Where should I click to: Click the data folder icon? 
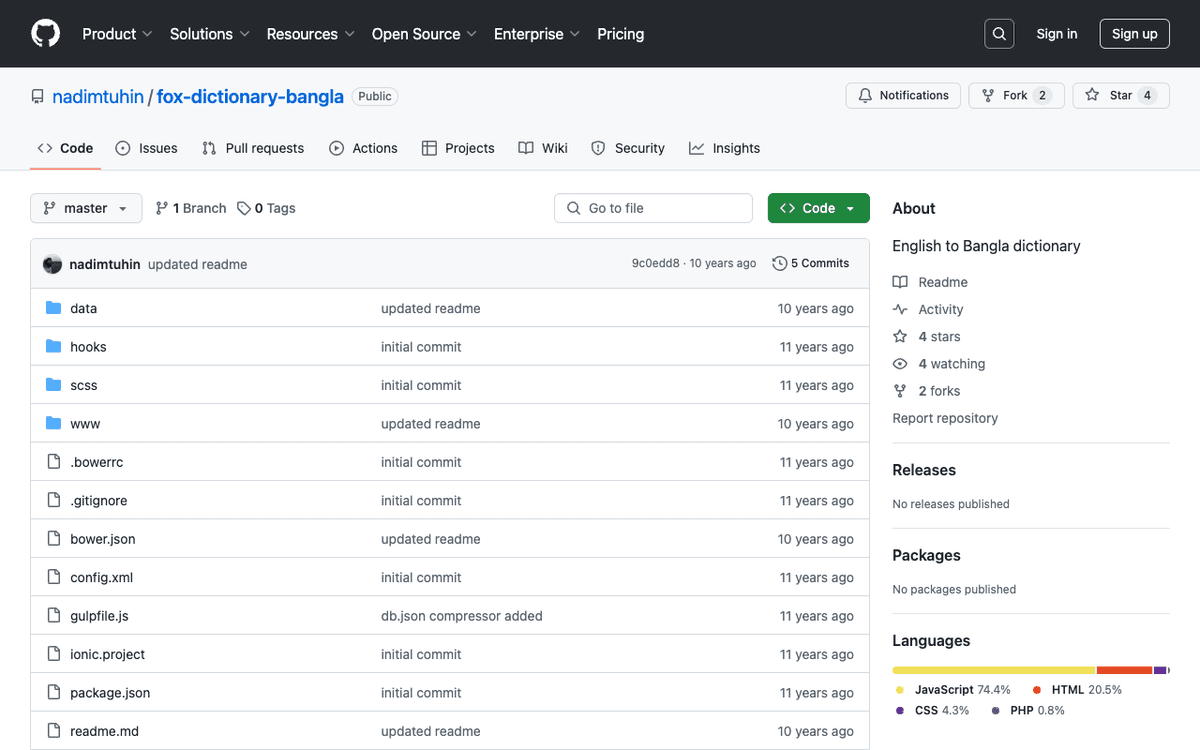[x=54, y=308]
